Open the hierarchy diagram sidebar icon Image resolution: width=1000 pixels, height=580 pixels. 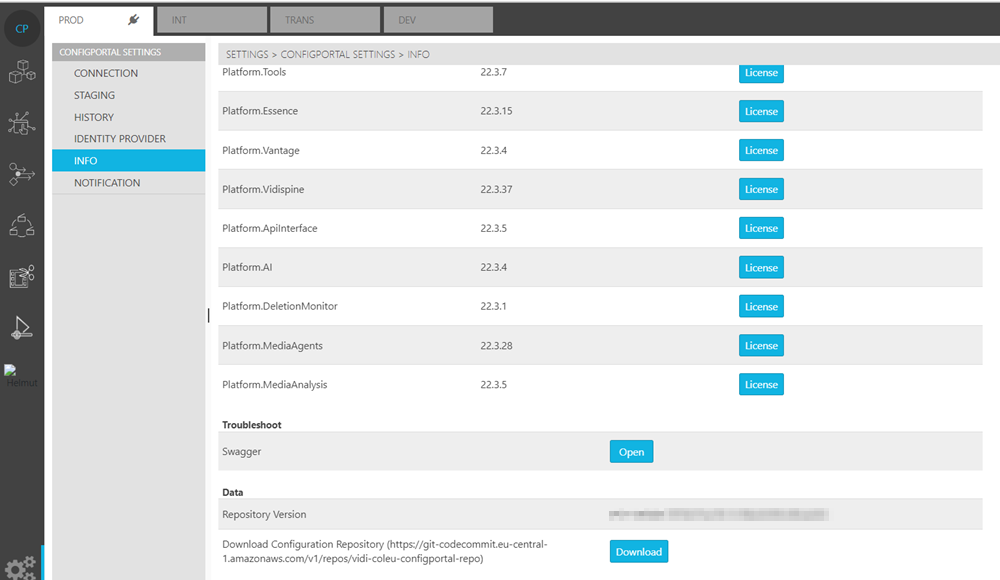coord(21,226)
